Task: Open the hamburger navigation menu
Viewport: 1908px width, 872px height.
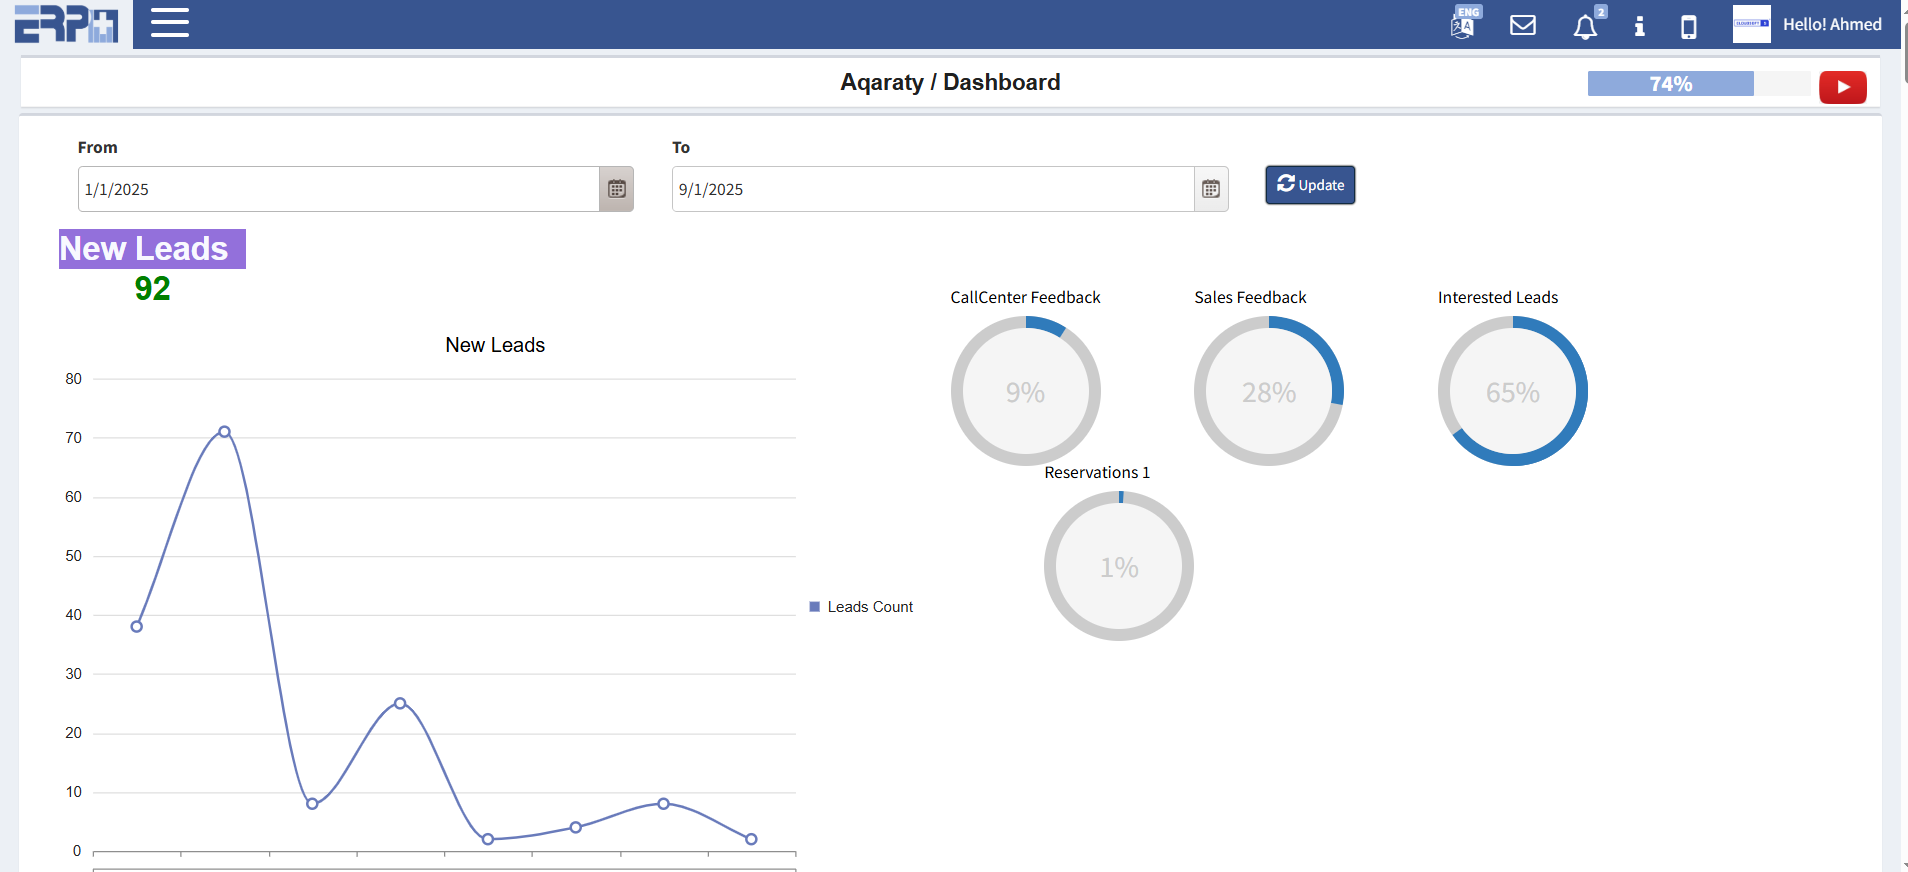Action: tap(170, 23)
